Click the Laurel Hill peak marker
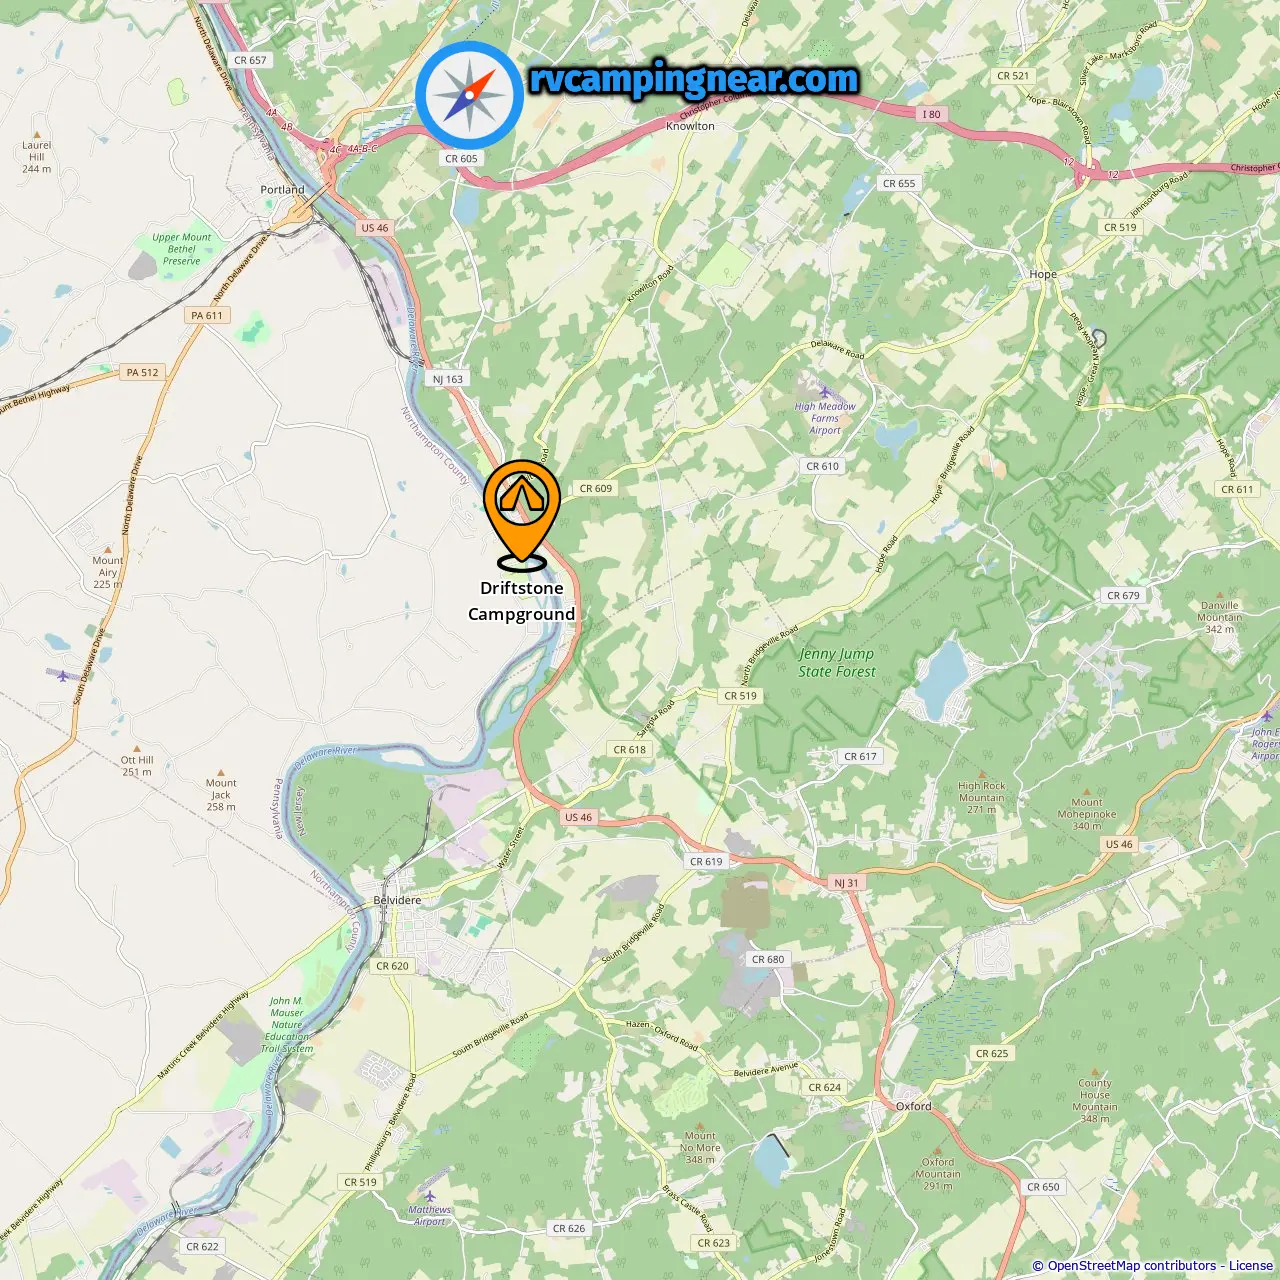1280x1280 pixels. click(37, 133)
